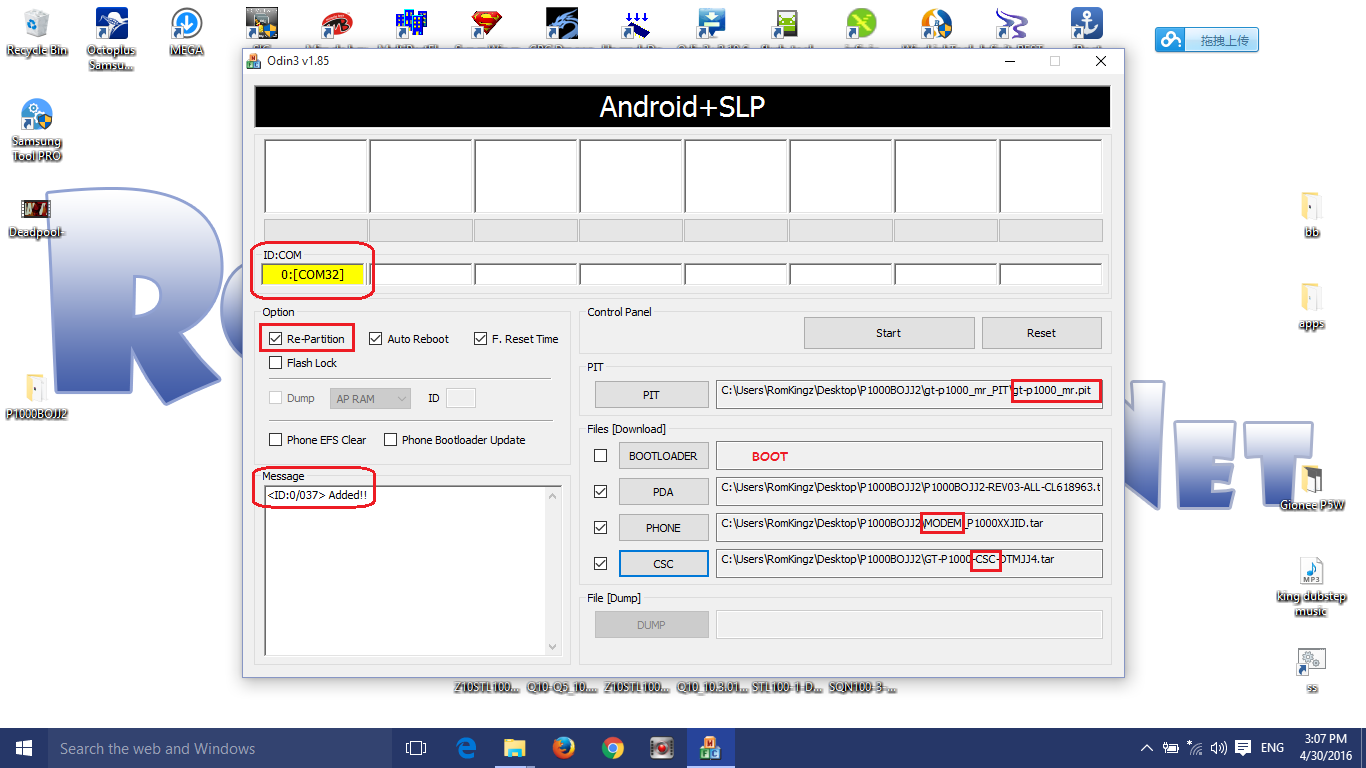Select the blue dragon logo desktop shortcut
Screen dimensions: 1366x768
(562, 24)
